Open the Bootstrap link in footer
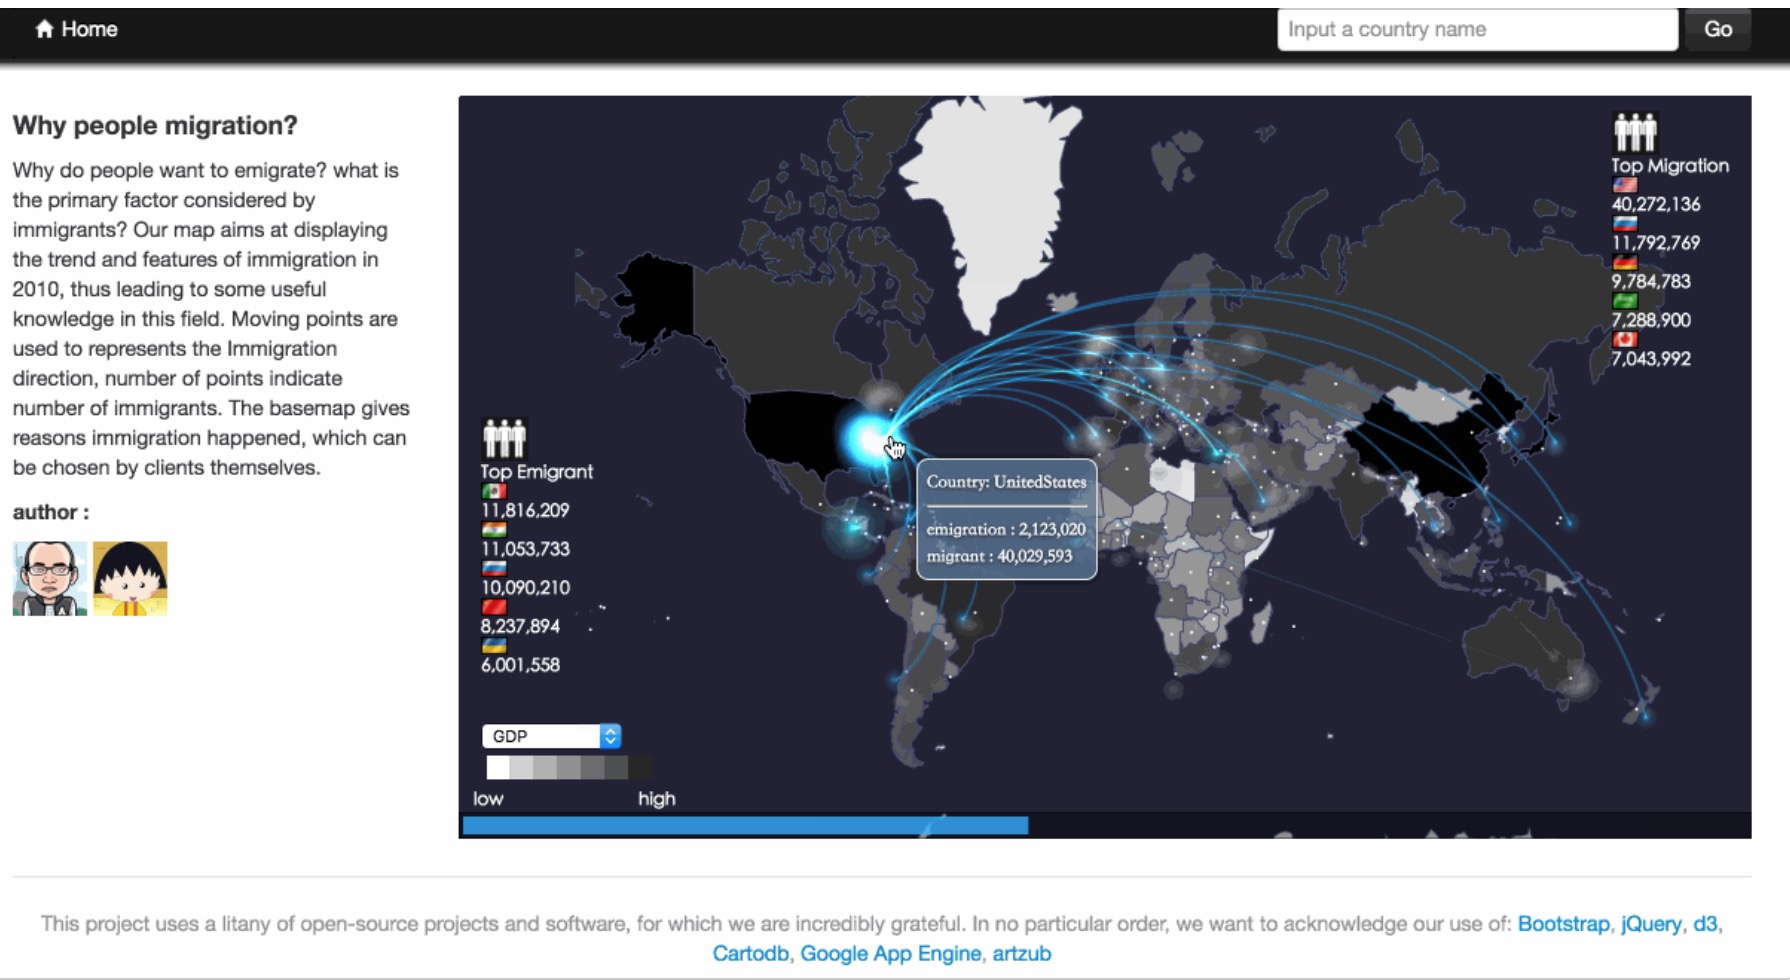 [1563, 924]
